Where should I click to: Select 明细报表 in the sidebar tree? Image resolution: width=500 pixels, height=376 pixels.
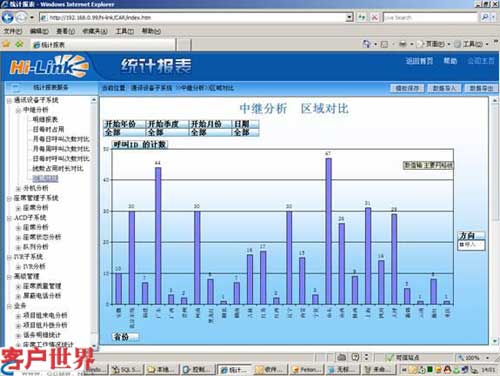[45, 119]
